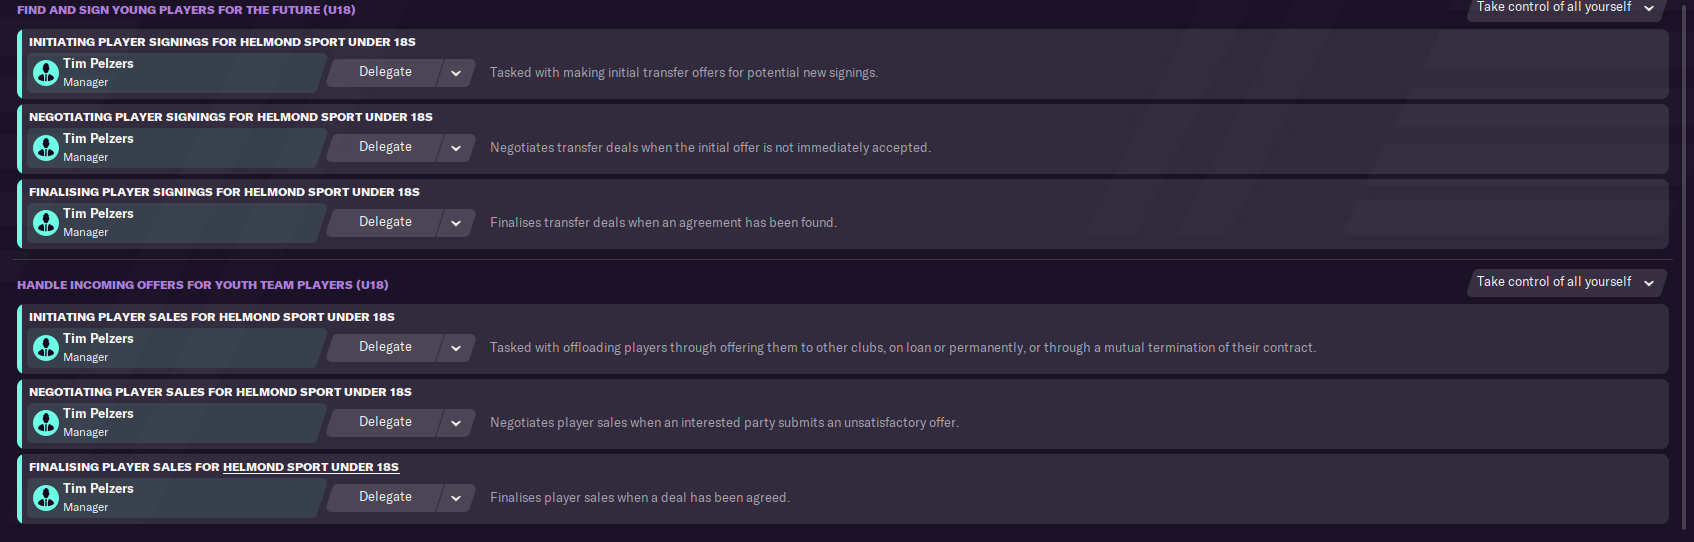1694x542 pixels.
Task: Open Delegate dropdown arrow for Finalising Player Signings
Action: pos(456,223)
